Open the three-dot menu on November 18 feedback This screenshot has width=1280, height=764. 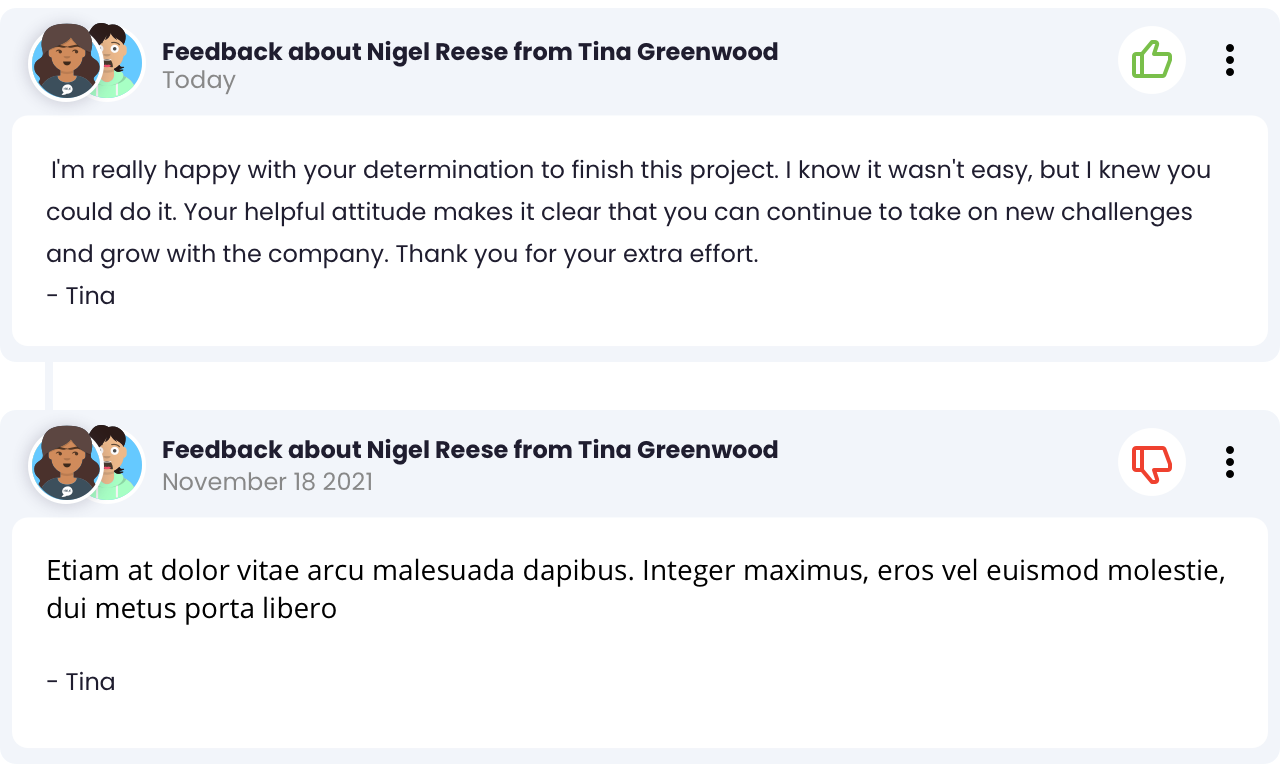tap(1230, 462)
